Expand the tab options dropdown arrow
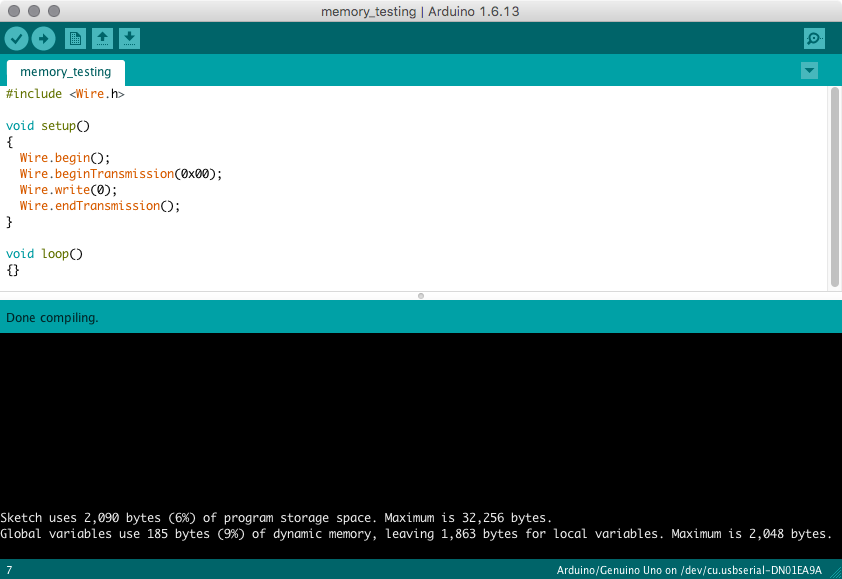Viewport: 842px width, 579px height. click(x=809, y=71)
